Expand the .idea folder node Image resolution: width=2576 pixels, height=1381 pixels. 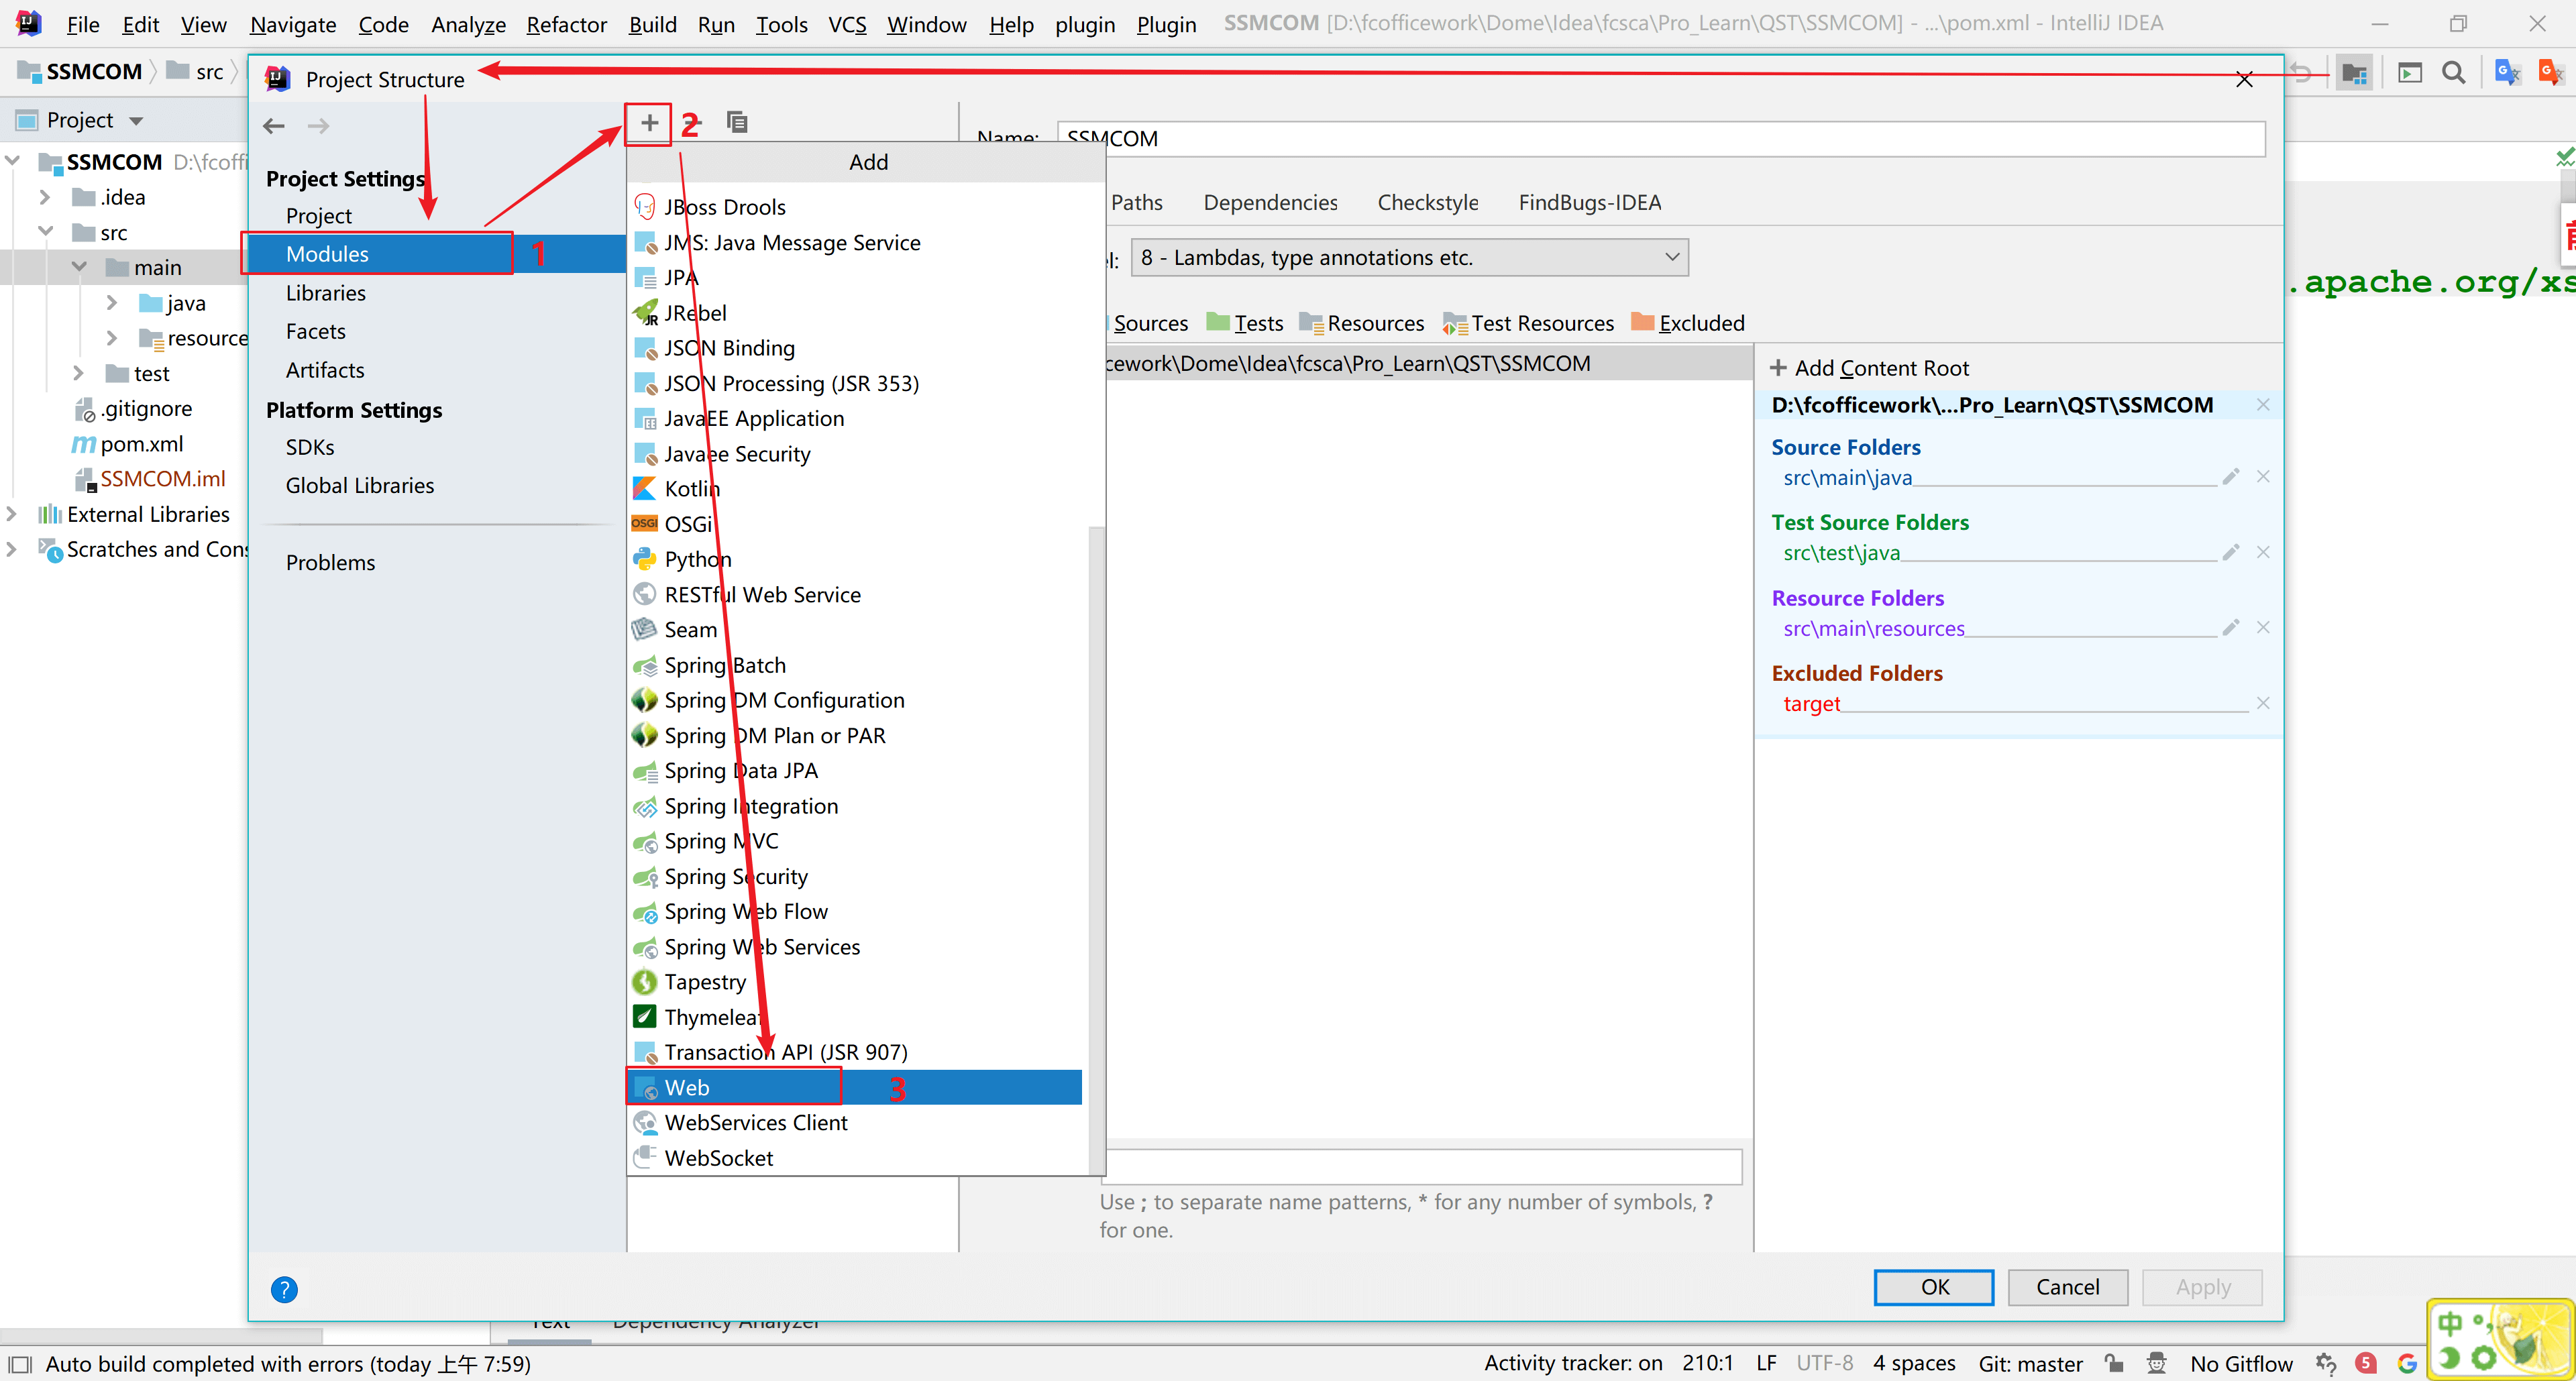pos(44,197)
